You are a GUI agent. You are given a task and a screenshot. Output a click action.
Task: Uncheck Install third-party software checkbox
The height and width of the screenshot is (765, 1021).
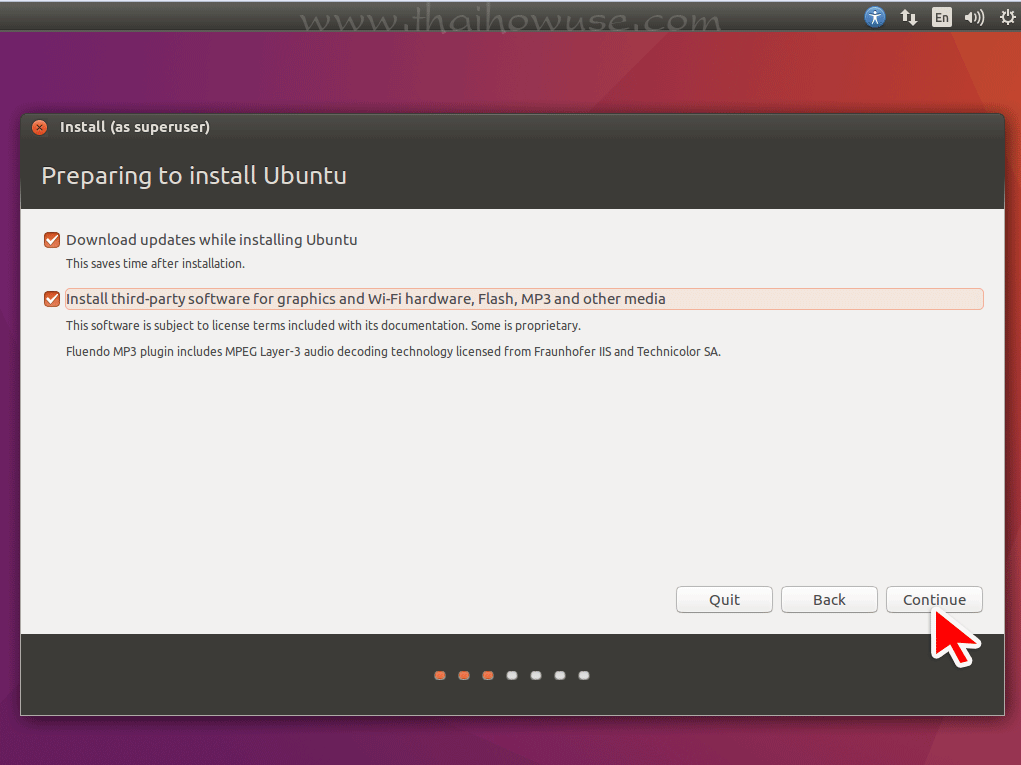tap(52, 299)
